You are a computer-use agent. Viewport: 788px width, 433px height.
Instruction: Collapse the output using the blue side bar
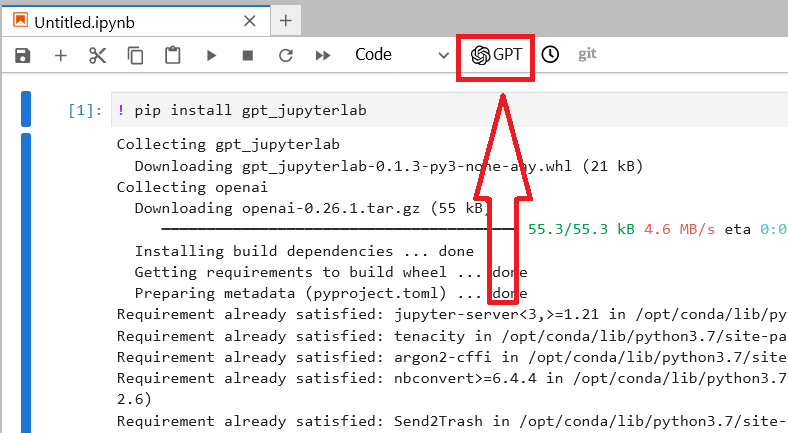pyautogui.click(x=26, y=283)
